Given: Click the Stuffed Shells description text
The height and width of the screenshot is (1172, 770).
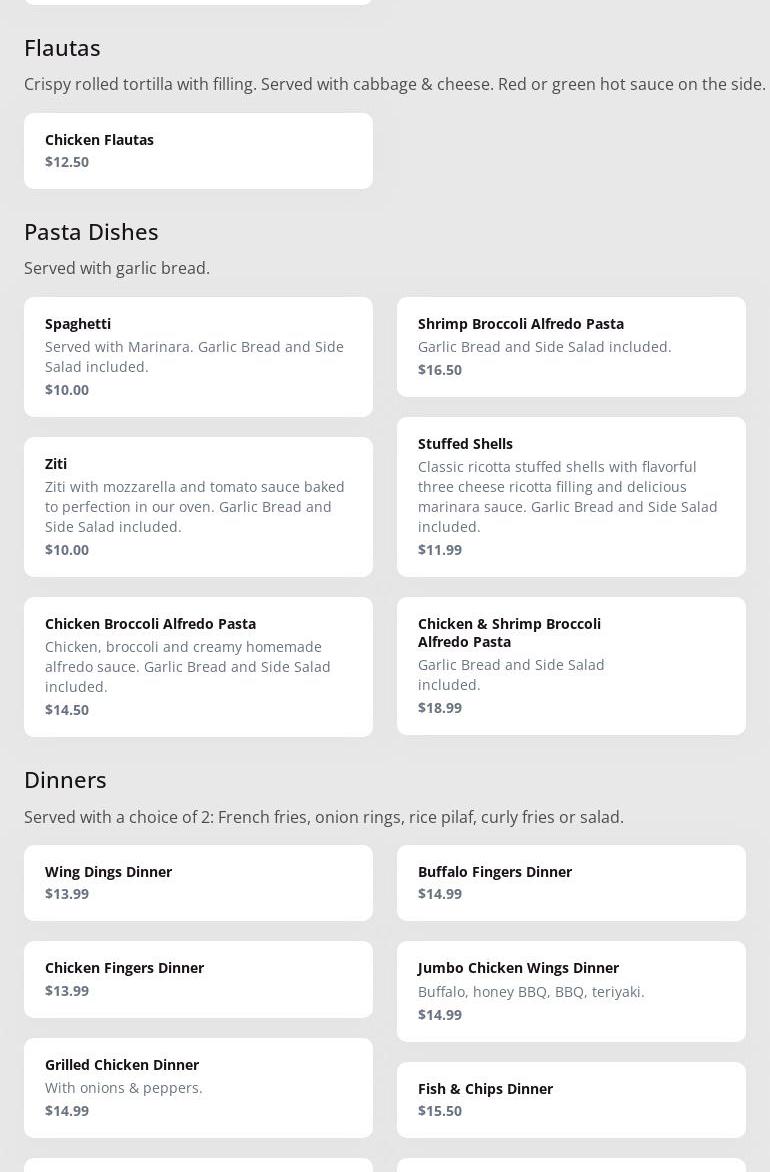Looking at the screenshot, I should (567, 496).
